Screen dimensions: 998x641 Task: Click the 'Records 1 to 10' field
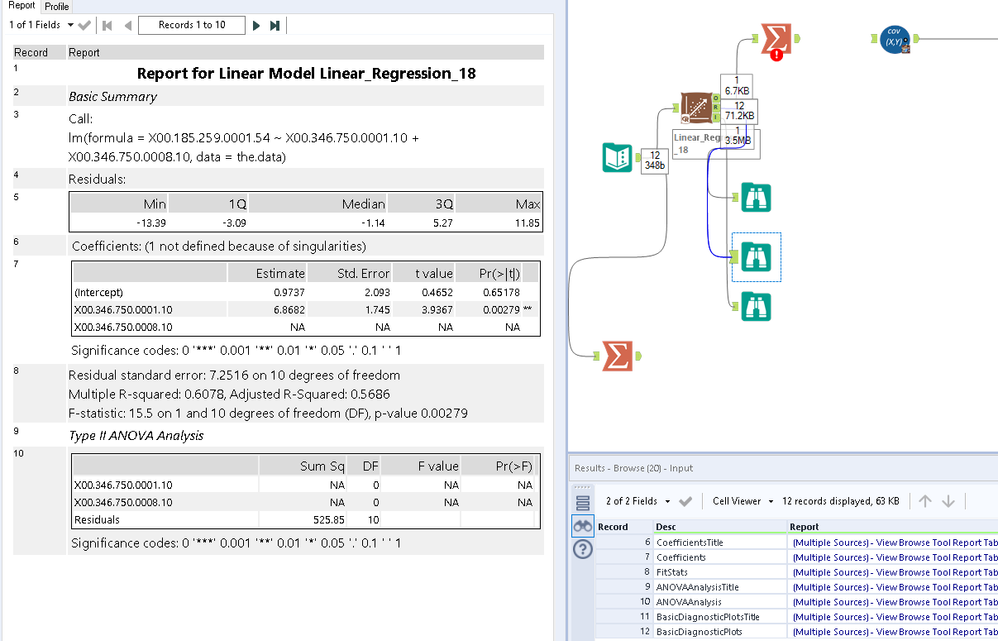192,25
